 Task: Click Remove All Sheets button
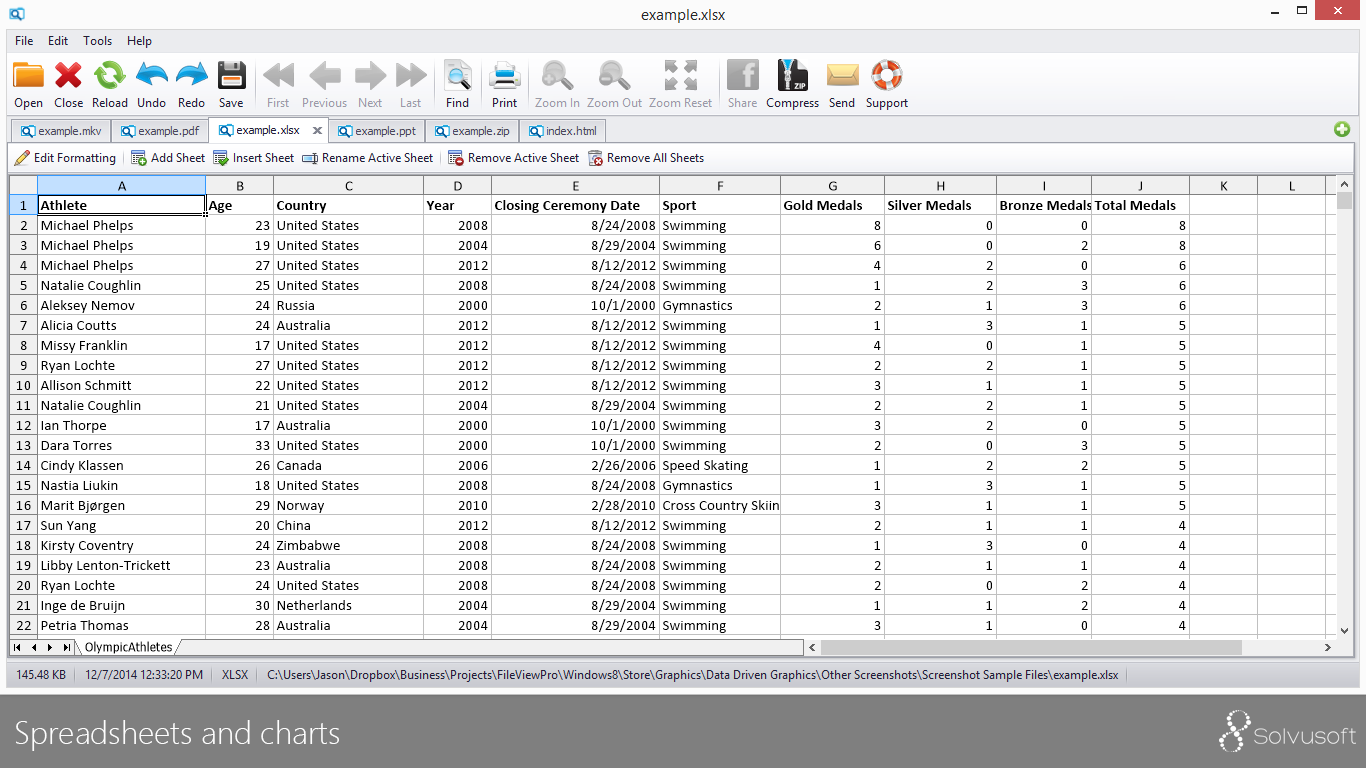point(645,158)
